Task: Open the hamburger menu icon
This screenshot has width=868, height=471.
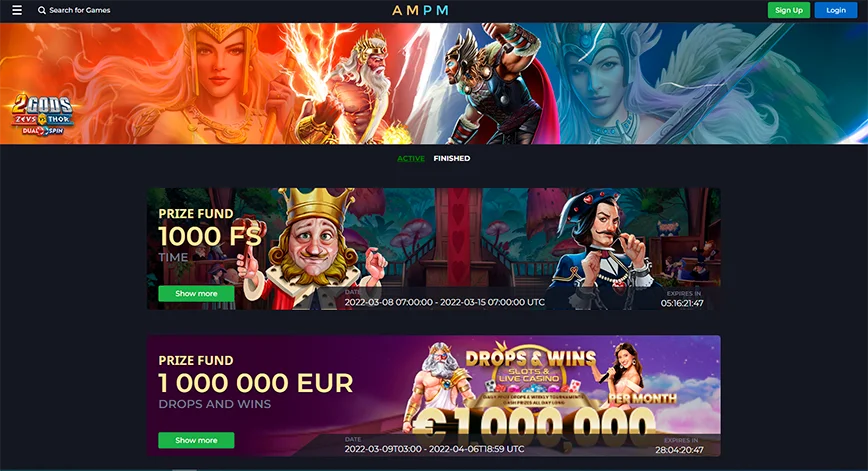Action: coord(17,10)
